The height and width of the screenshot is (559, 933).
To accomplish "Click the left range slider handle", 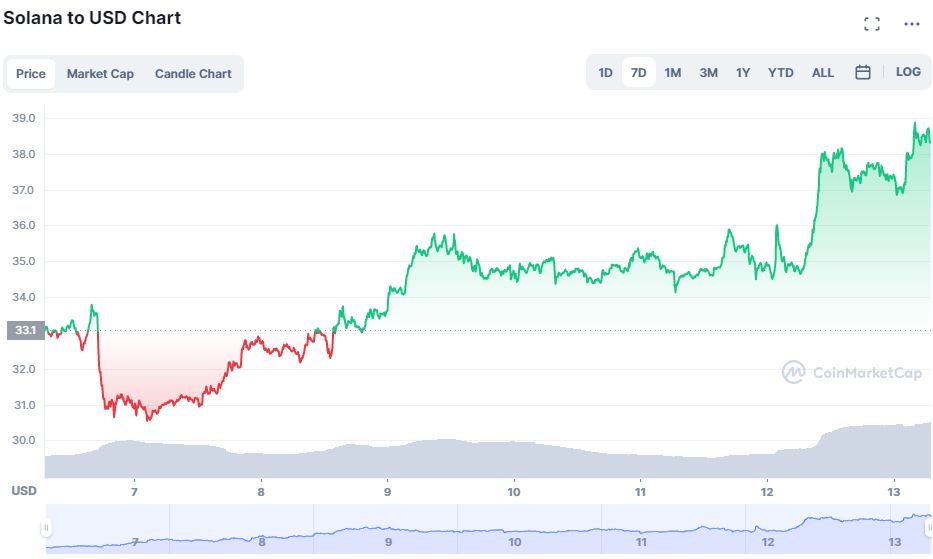I will click(45, 527).
